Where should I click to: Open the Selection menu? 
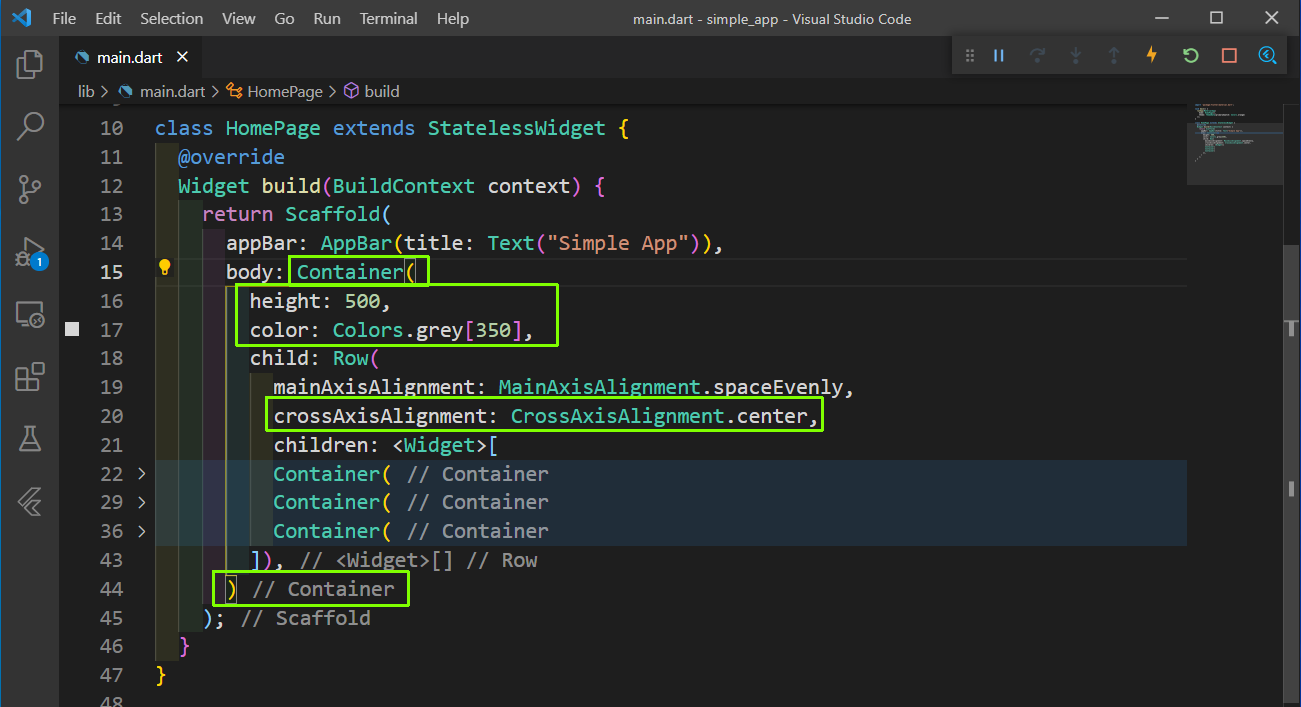tap(172, 19)
